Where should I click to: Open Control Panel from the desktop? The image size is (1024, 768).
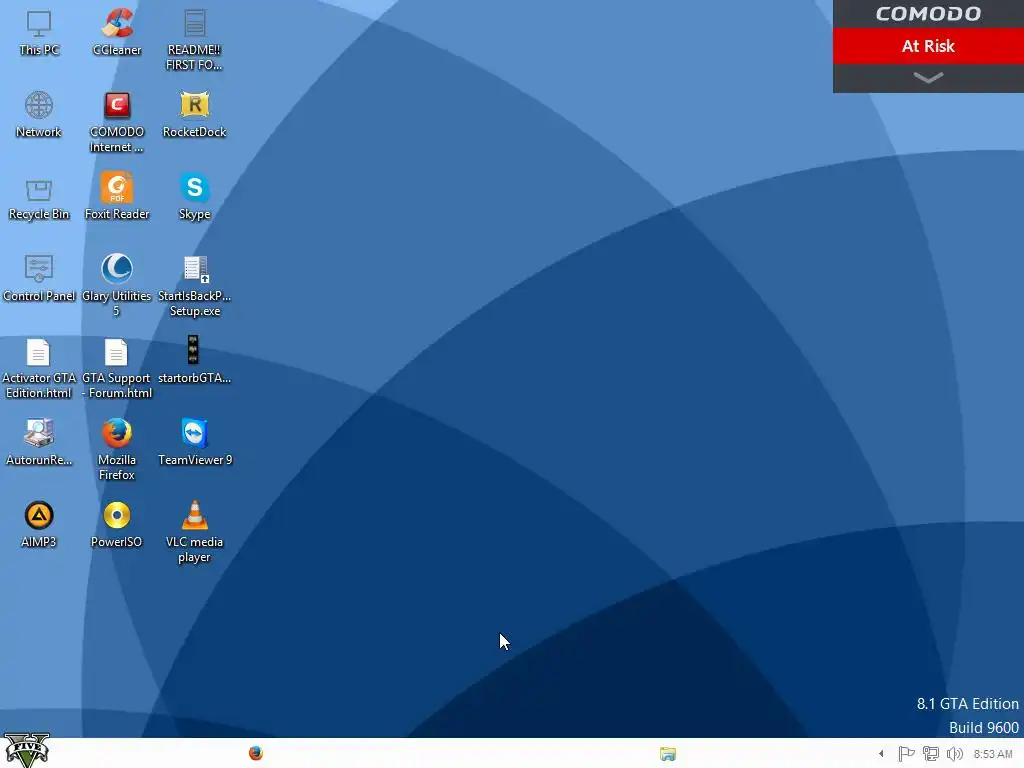39,279
